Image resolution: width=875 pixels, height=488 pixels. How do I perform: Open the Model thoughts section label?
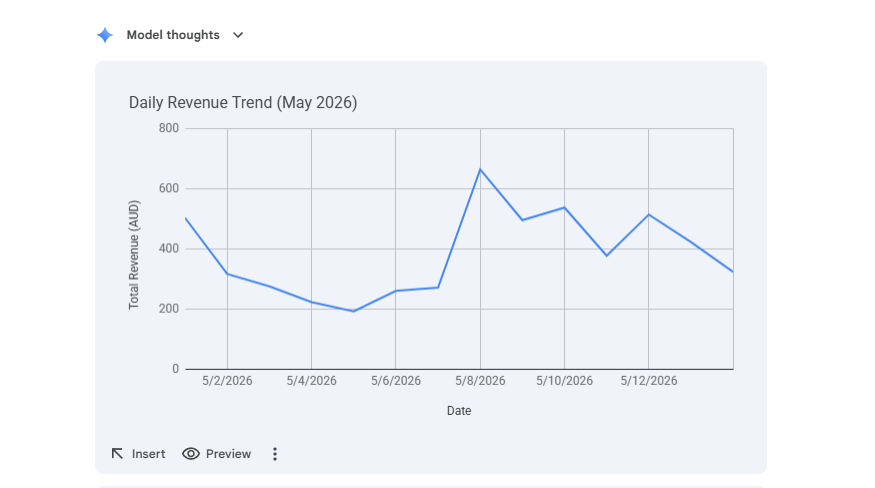point(173,35)
